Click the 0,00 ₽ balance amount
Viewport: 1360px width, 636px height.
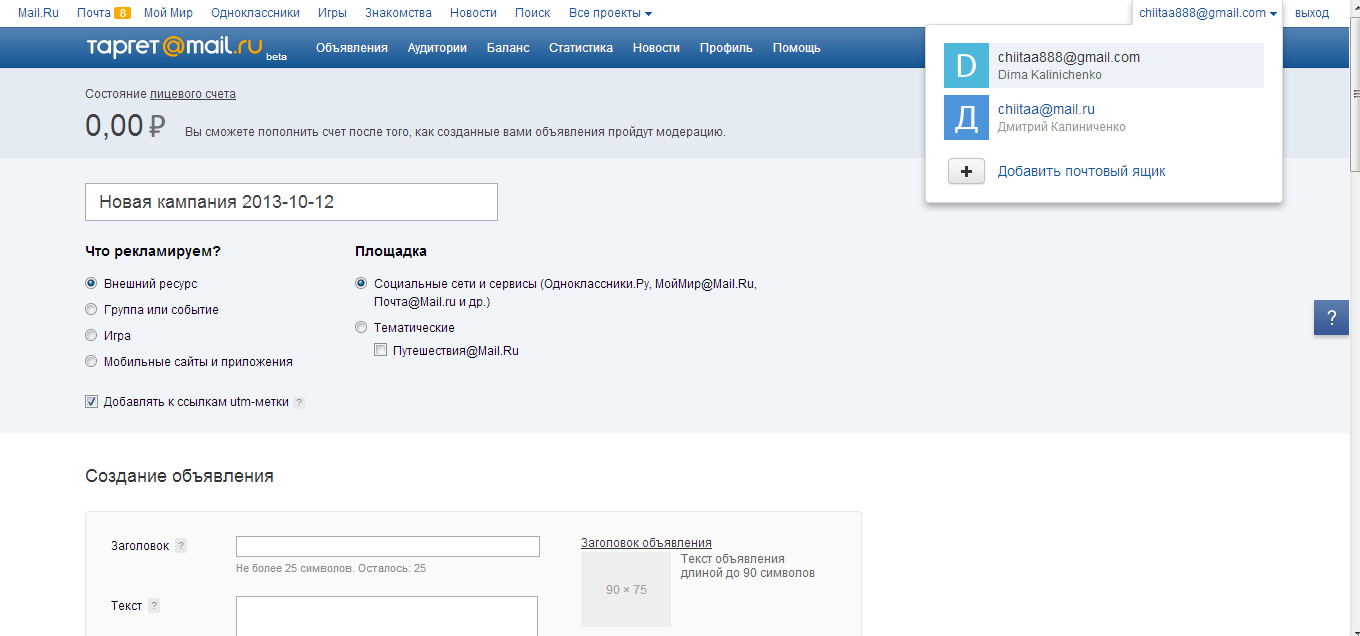125,126
